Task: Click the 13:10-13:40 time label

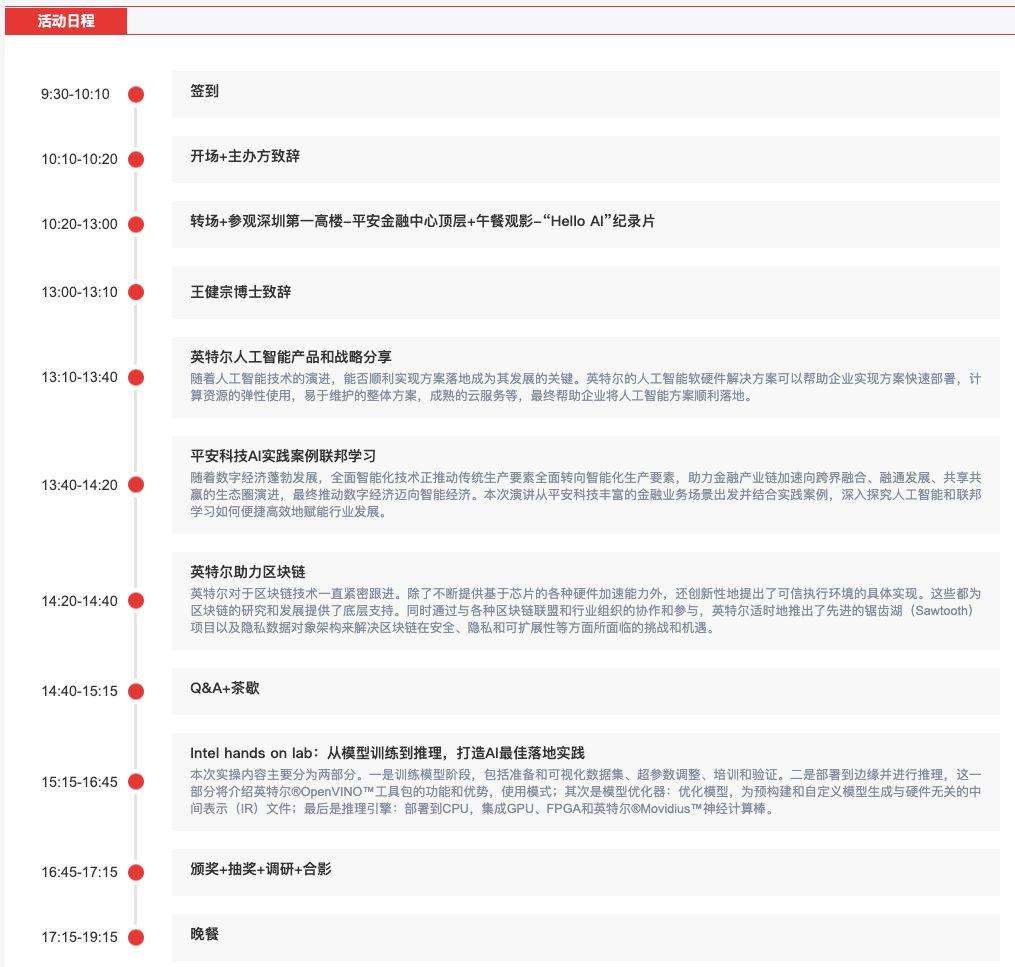Action: pos(80,377)
